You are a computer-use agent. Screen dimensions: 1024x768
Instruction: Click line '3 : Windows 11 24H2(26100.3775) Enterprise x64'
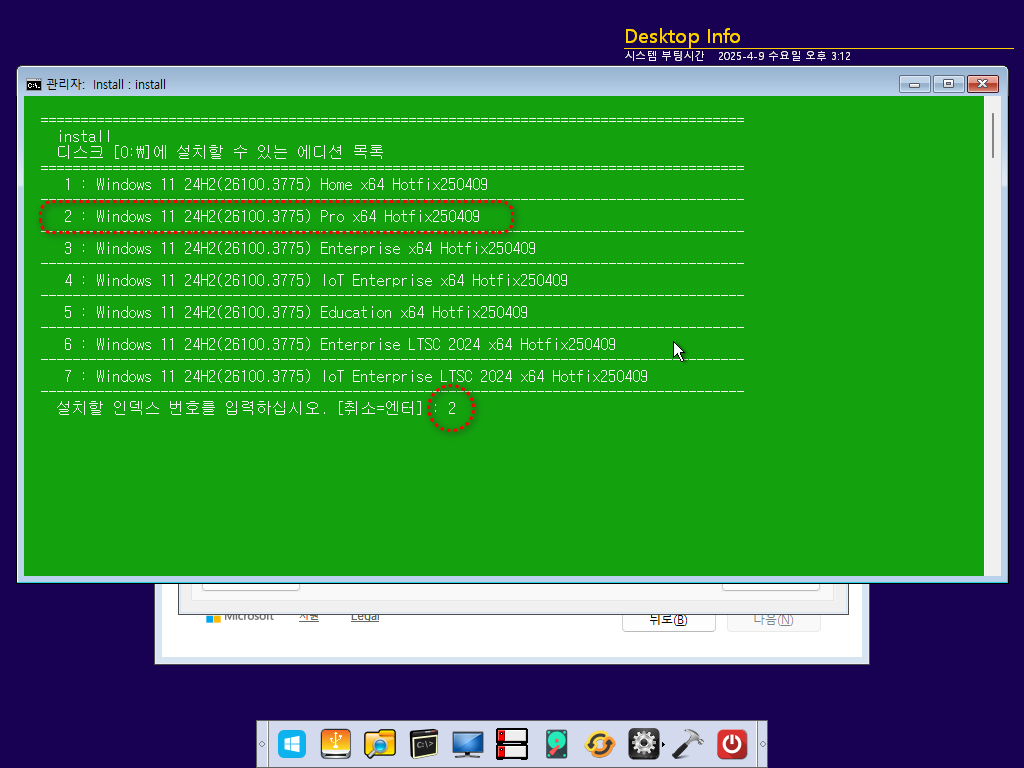300,249
